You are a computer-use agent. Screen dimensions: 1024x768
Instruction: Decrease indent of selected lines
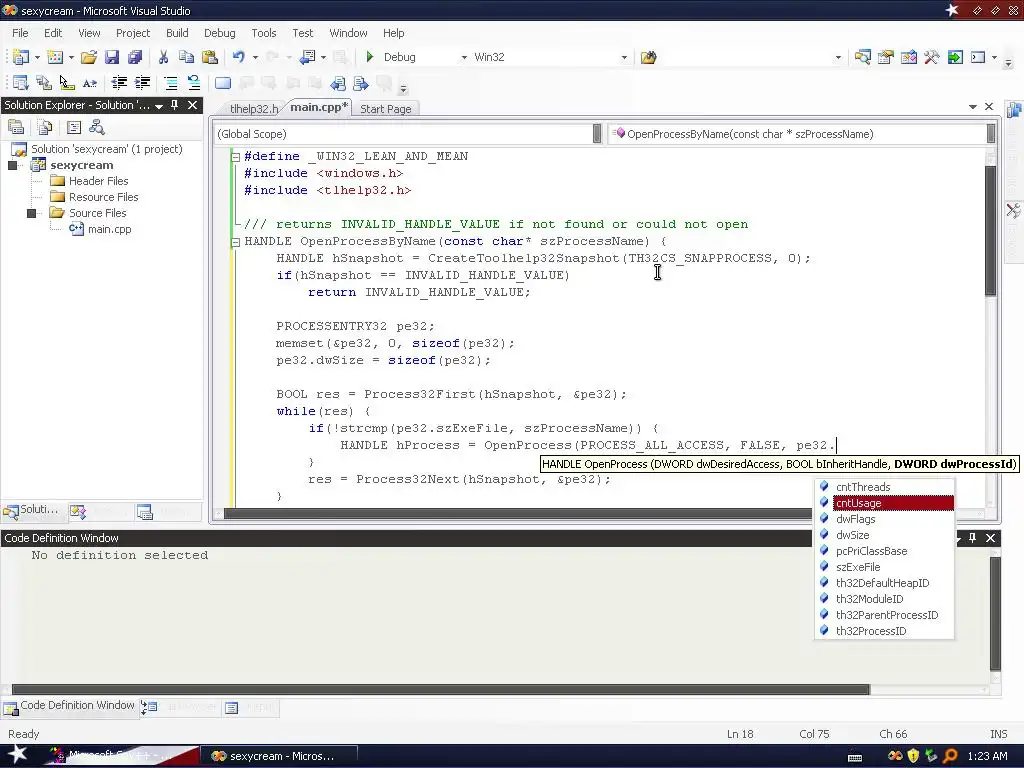point(119,83)
